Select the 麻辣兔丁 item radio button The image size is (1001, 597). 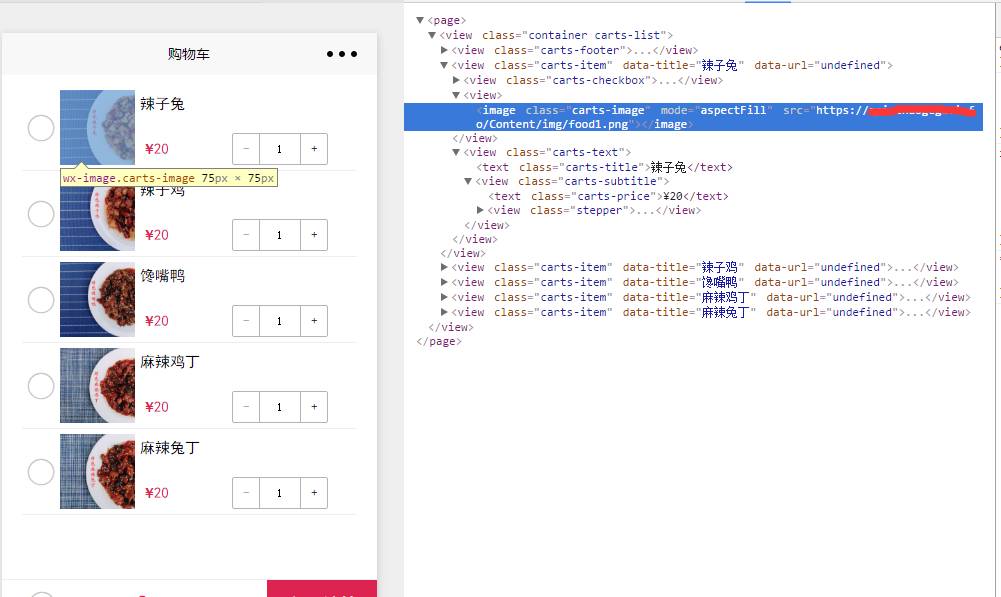41,472
